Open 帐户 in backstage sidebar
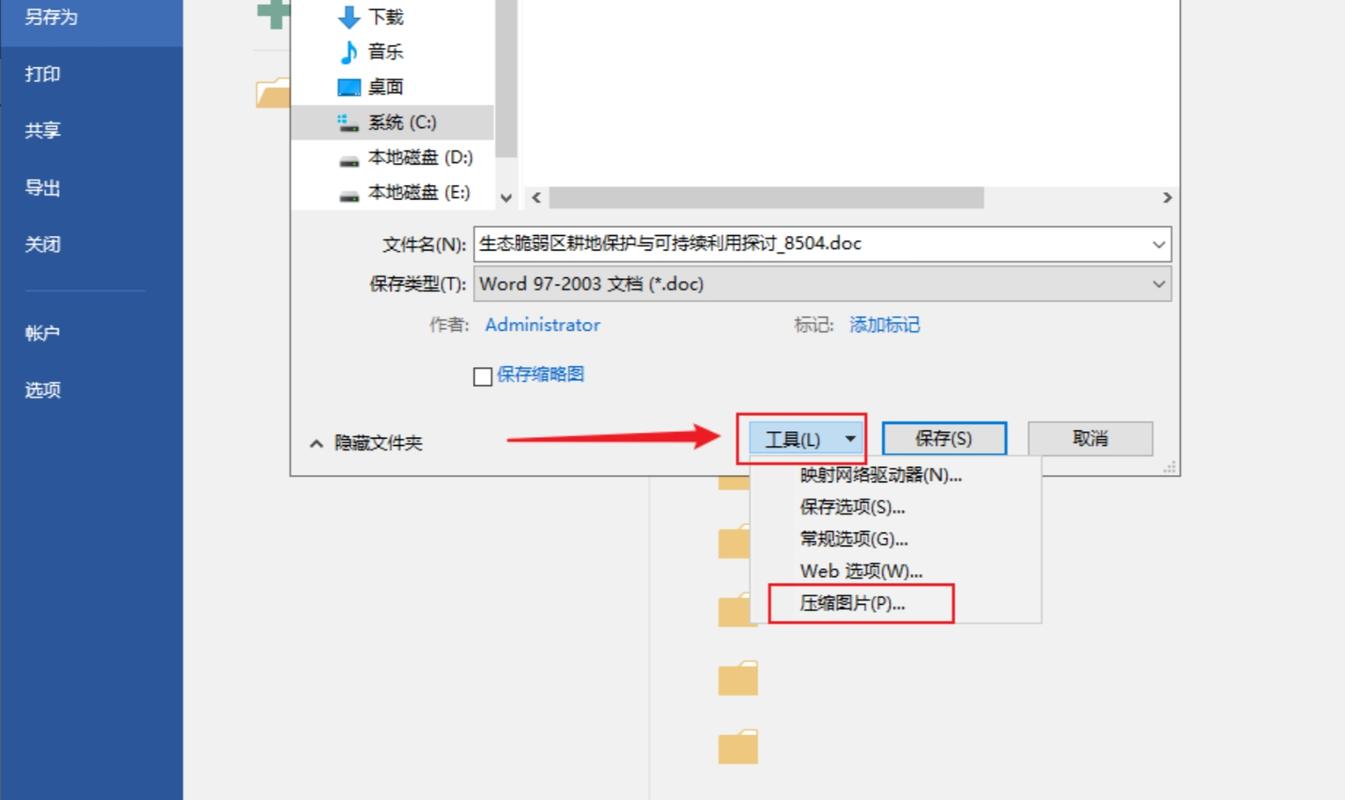 point(43,334)
